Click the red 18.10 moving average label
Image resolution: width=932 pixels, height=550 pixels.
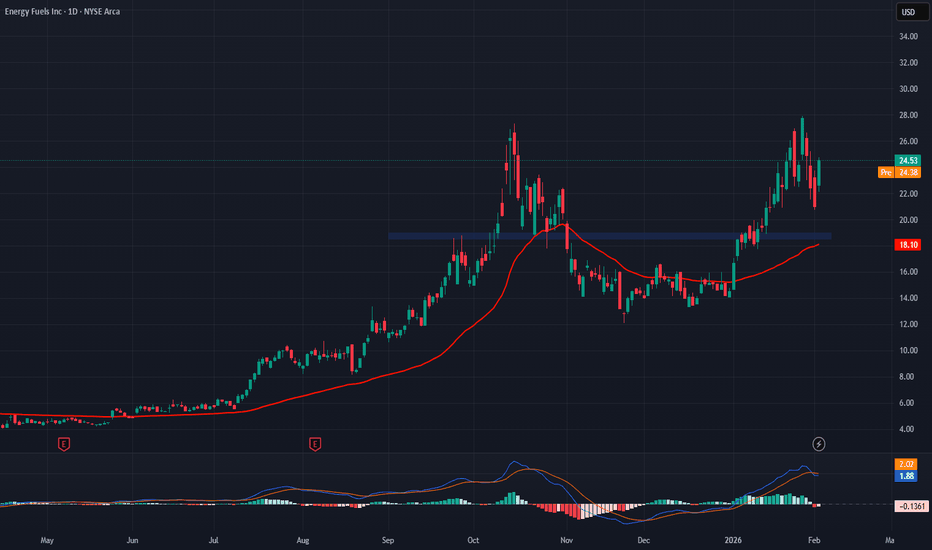pos(908,244)
